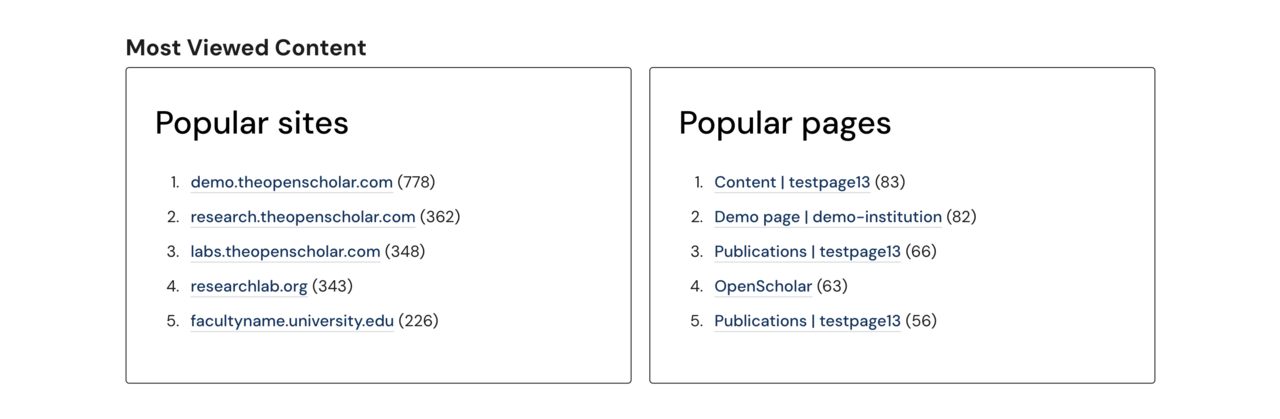Image resolution: width=1280 pixels, height=419 pixels.
Task: Click the (83) view count text
Action: pos(890,182)
